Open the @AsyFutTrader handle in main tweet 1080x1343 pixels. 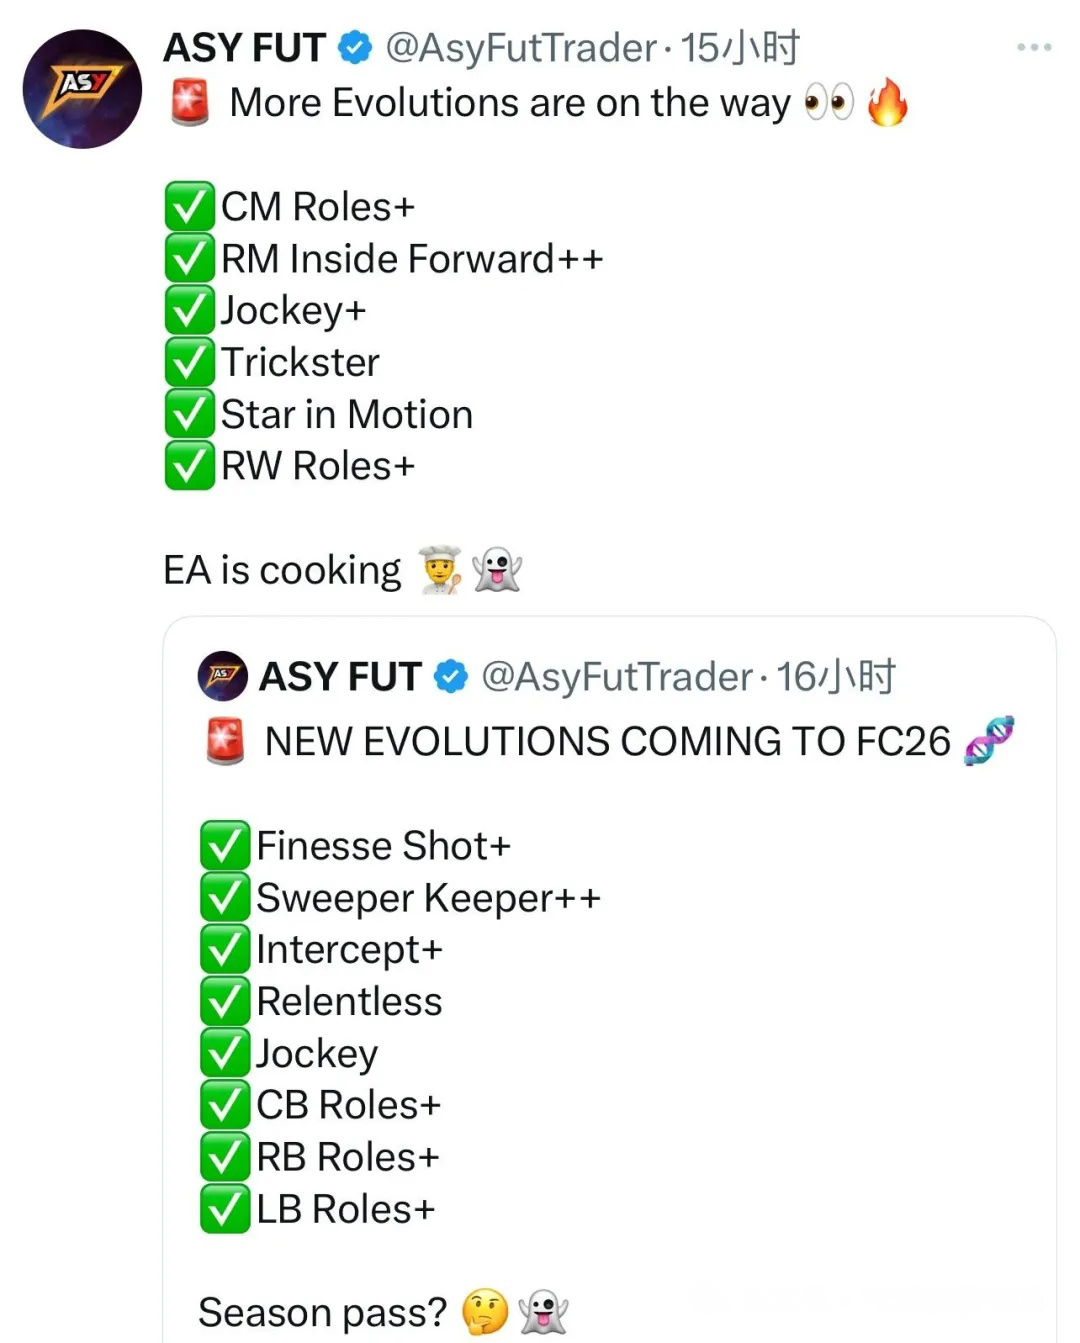click(520, 47)
